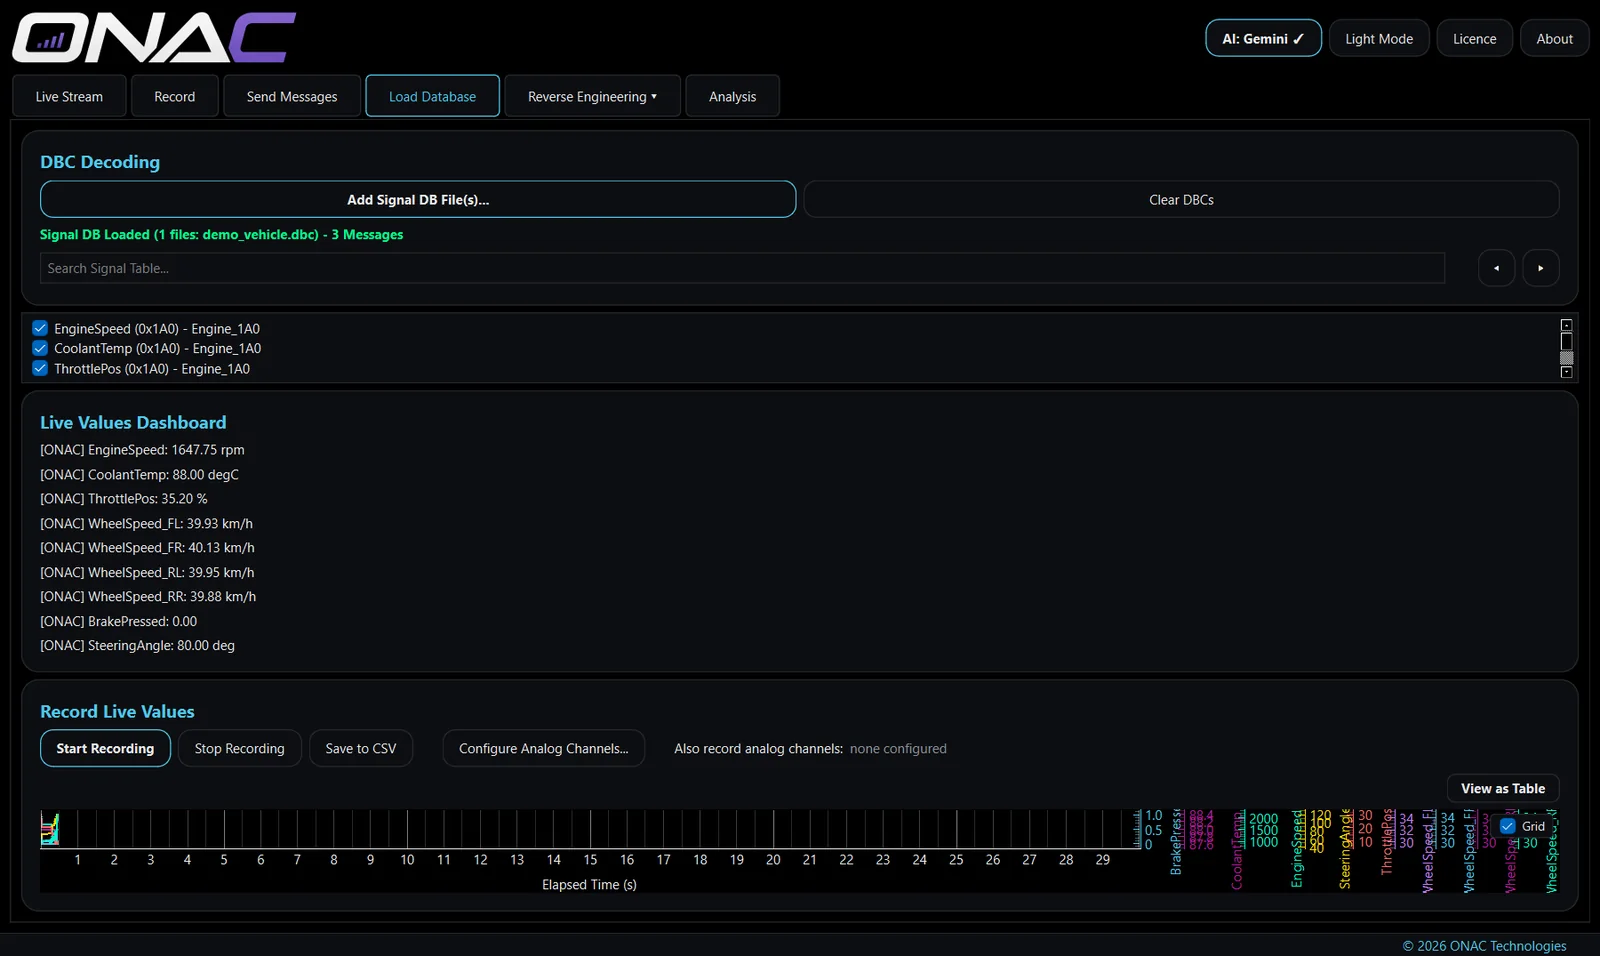Click the ONAC logo
1600x956 pixels.
(153, 38)
